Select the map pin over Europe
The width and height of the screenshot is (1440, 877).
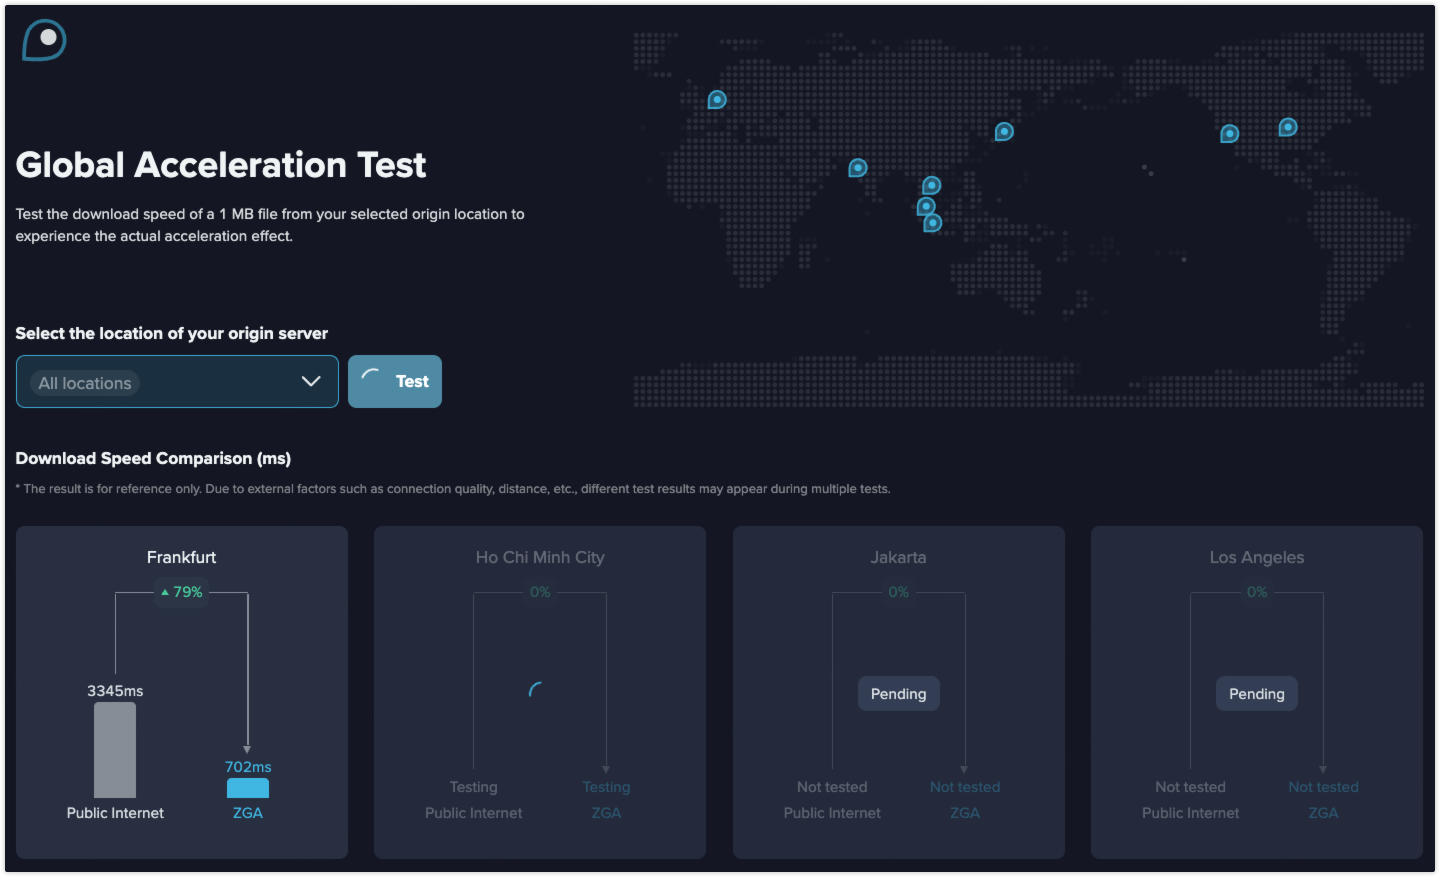(x=717, y=100)
